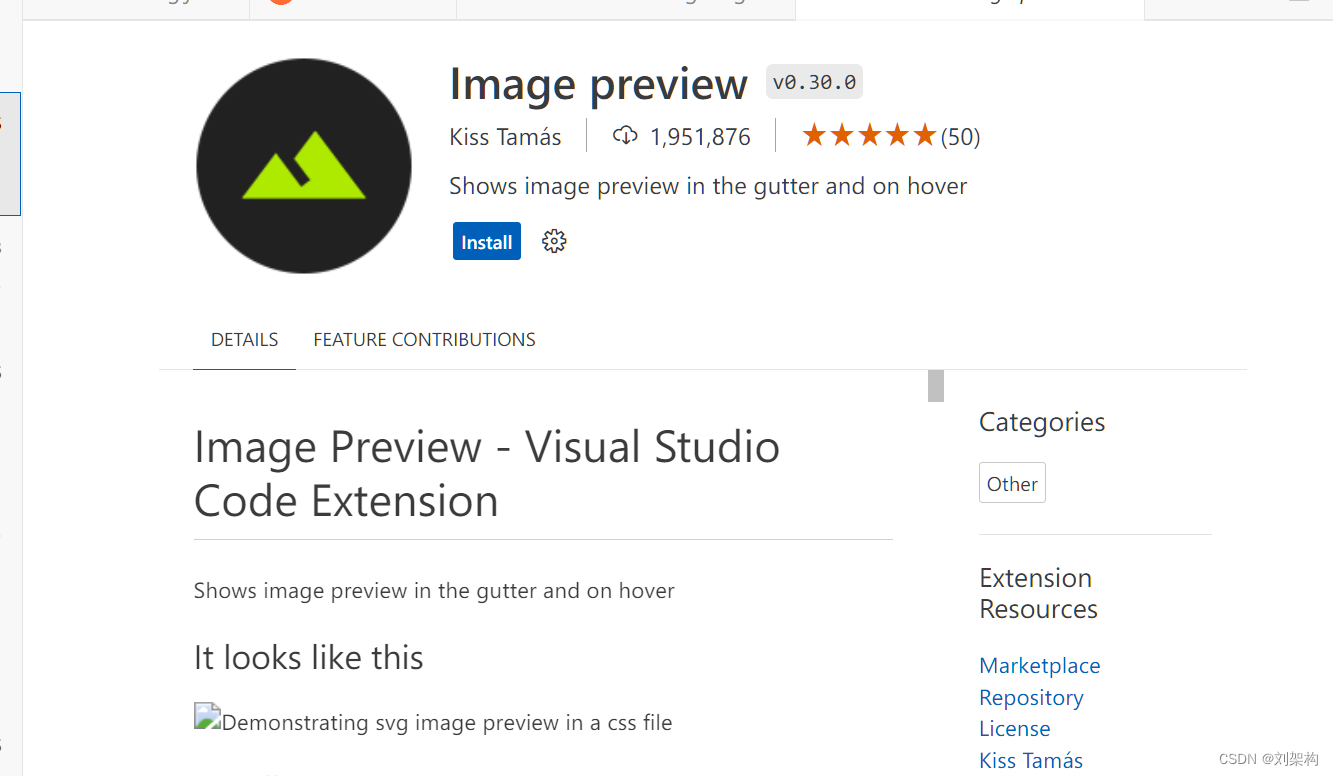This screenshot has width=1333, height=776.
Task: Open the five-star rating
Action: 869,135
